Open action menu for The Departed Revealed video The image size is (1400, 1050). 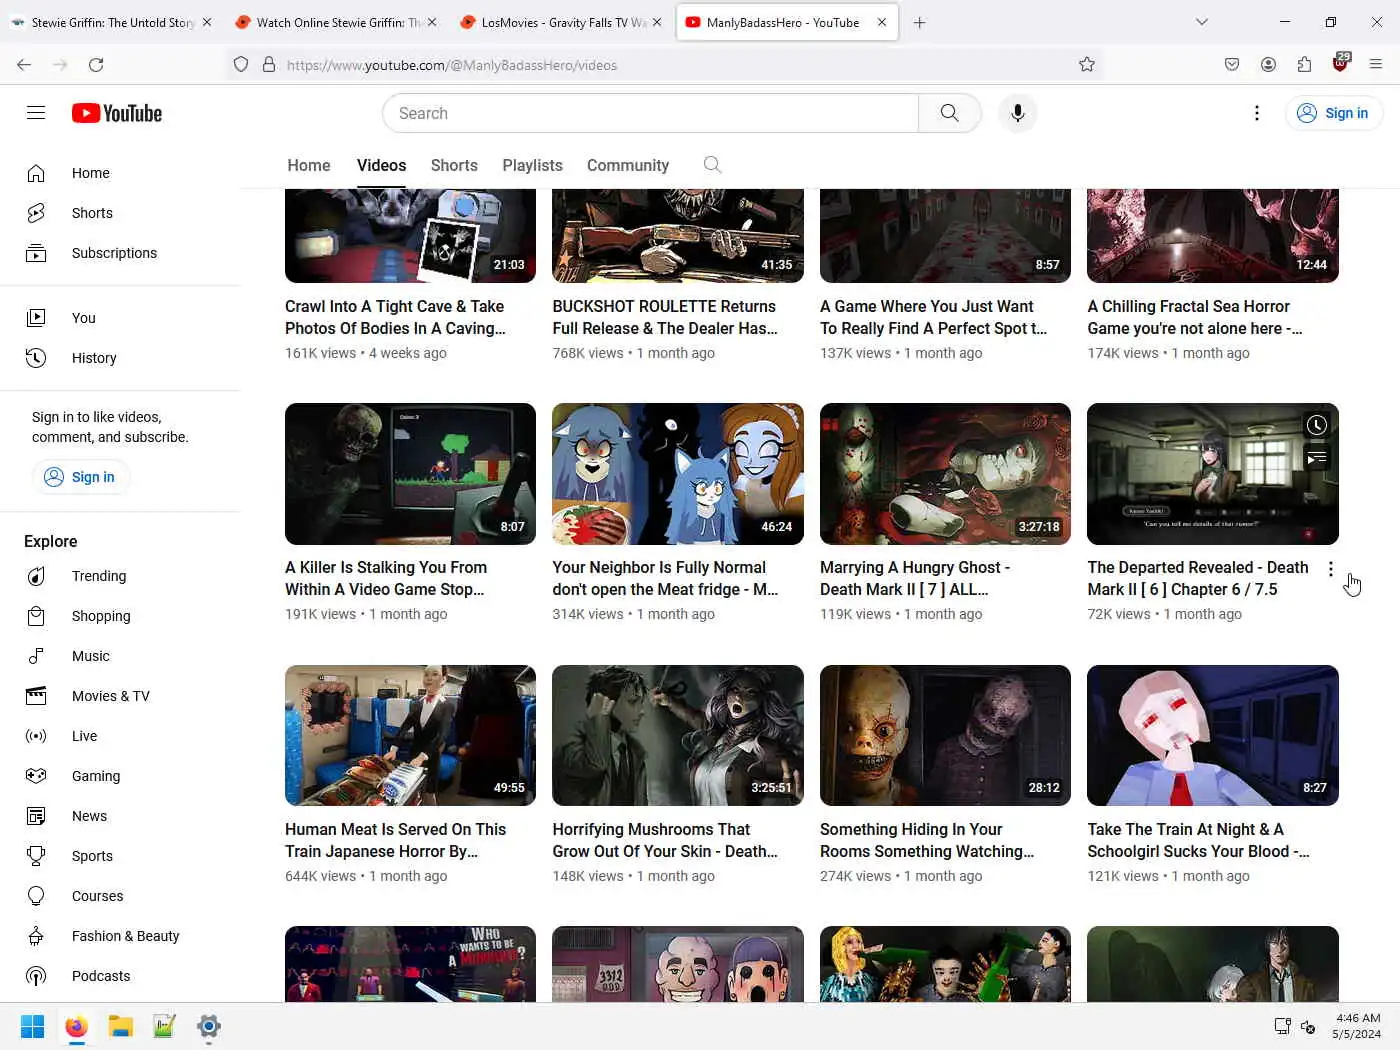1330,569
